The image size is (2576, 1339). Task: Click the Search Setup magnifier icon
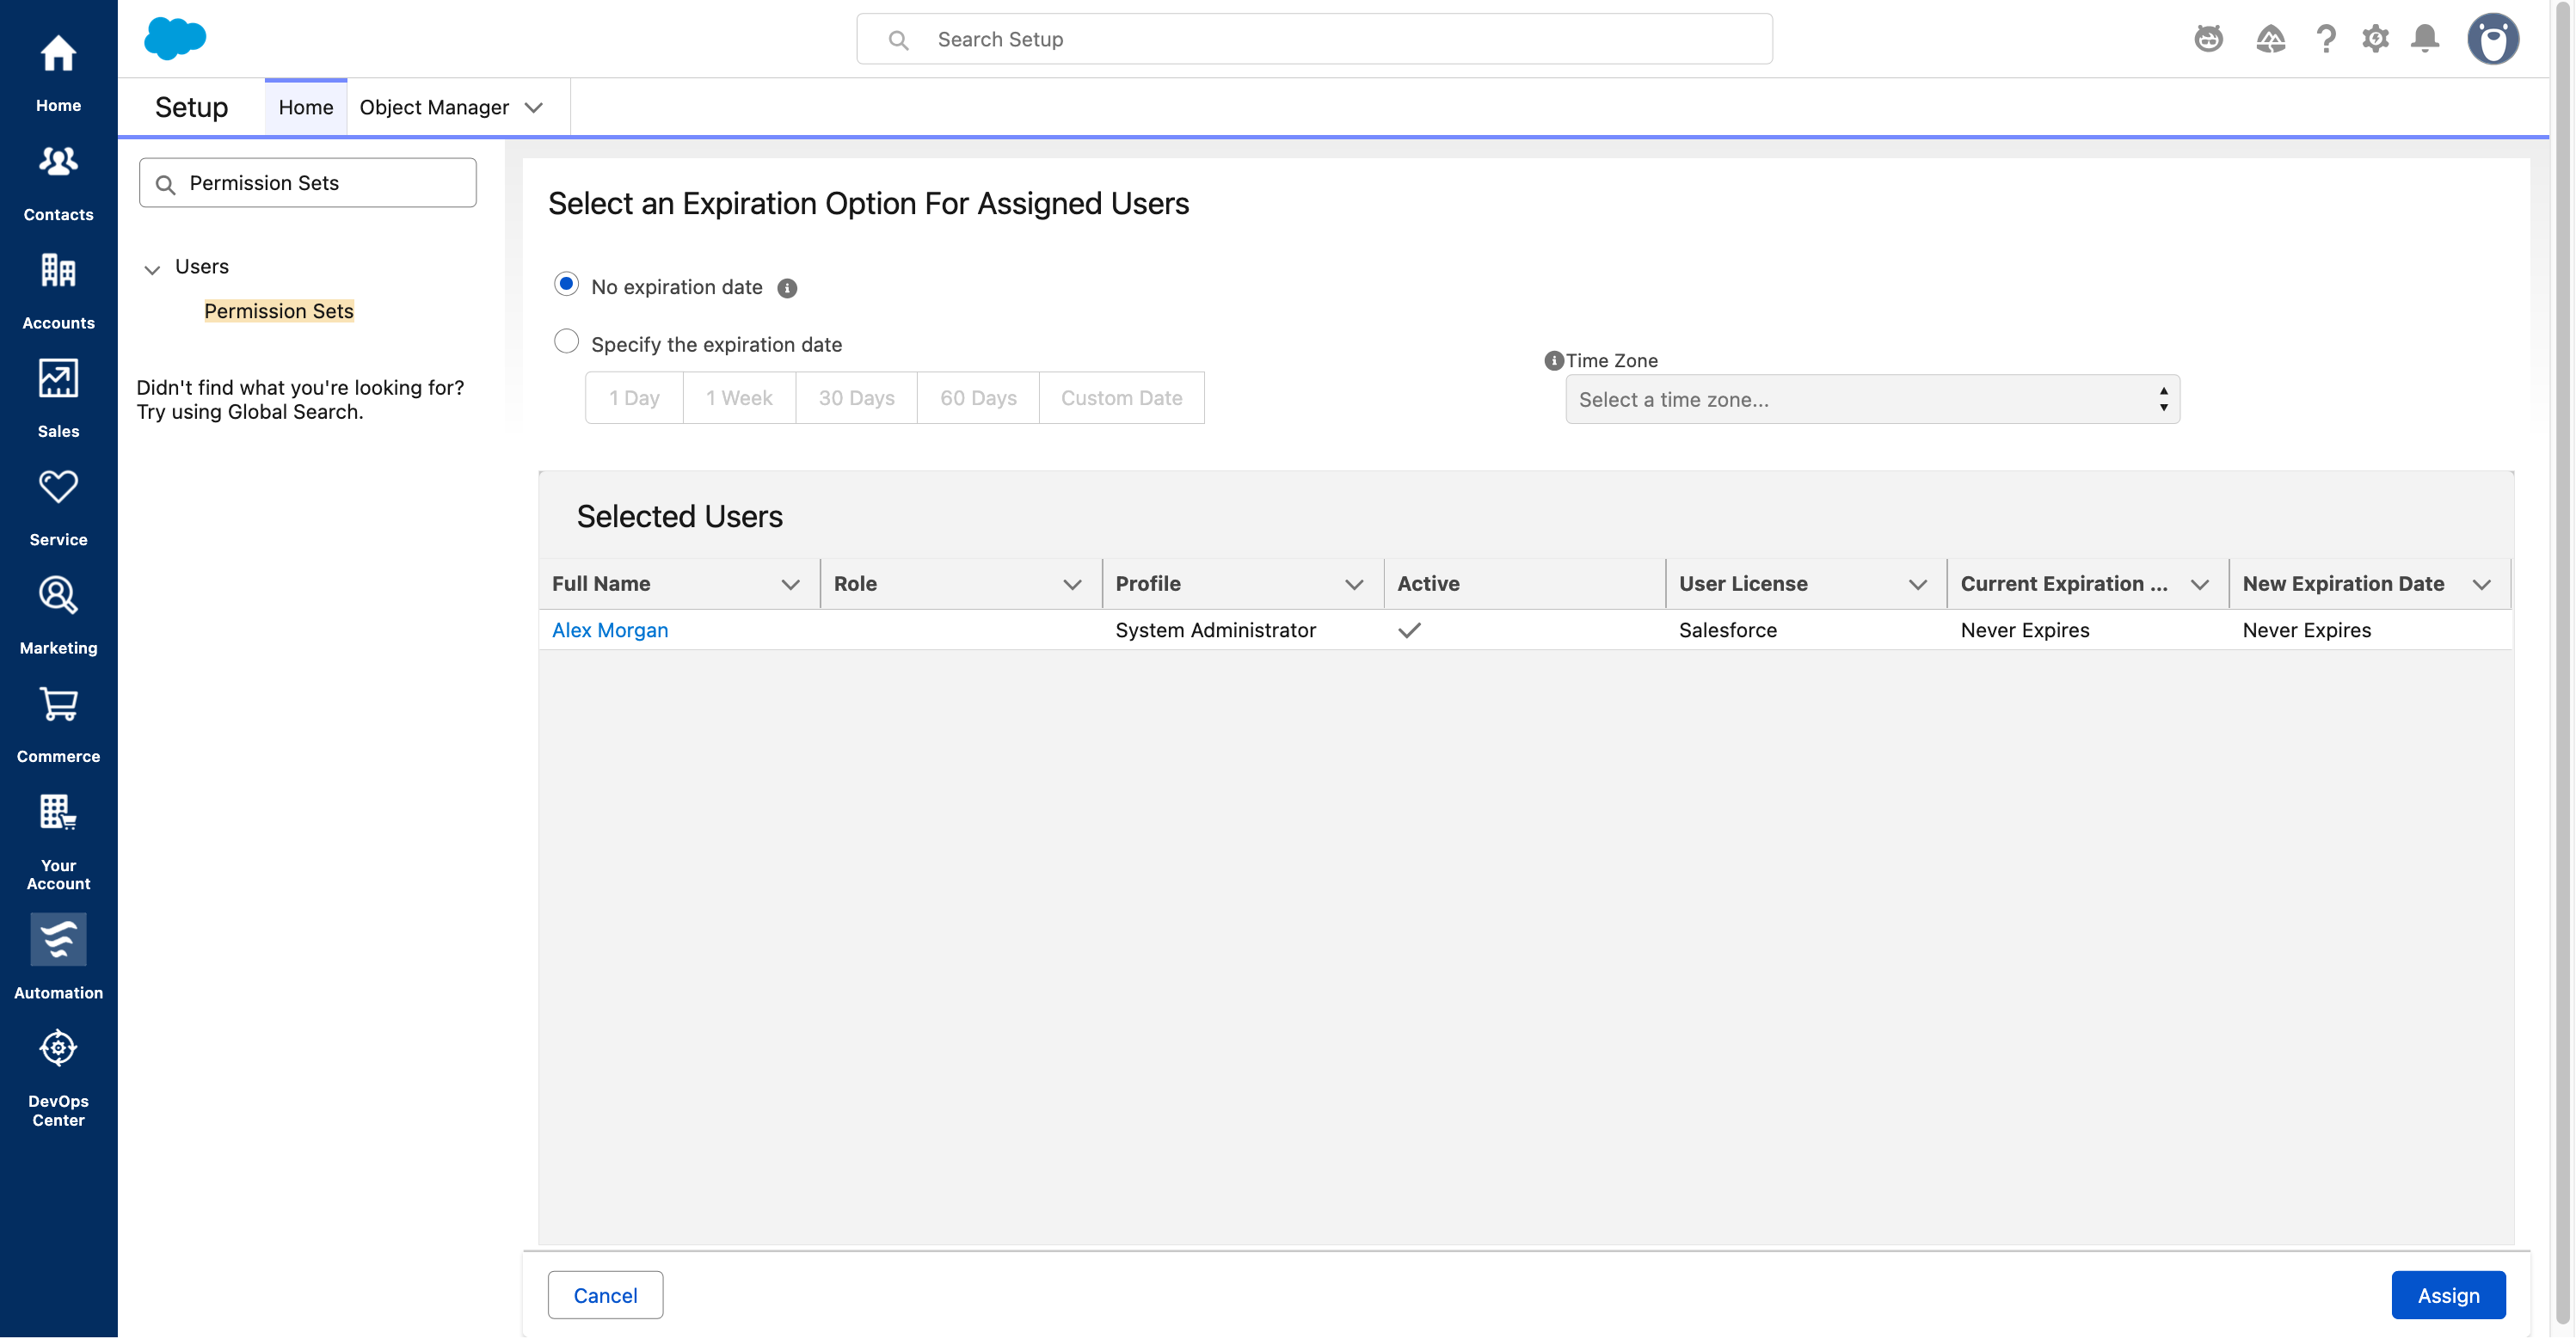898,40
